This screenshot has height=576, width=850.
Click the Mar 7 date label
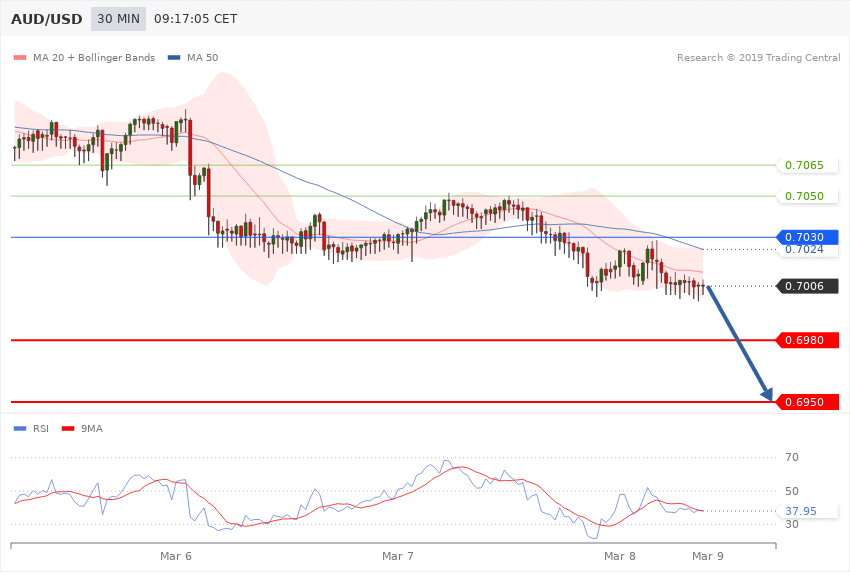click(397, 556)
